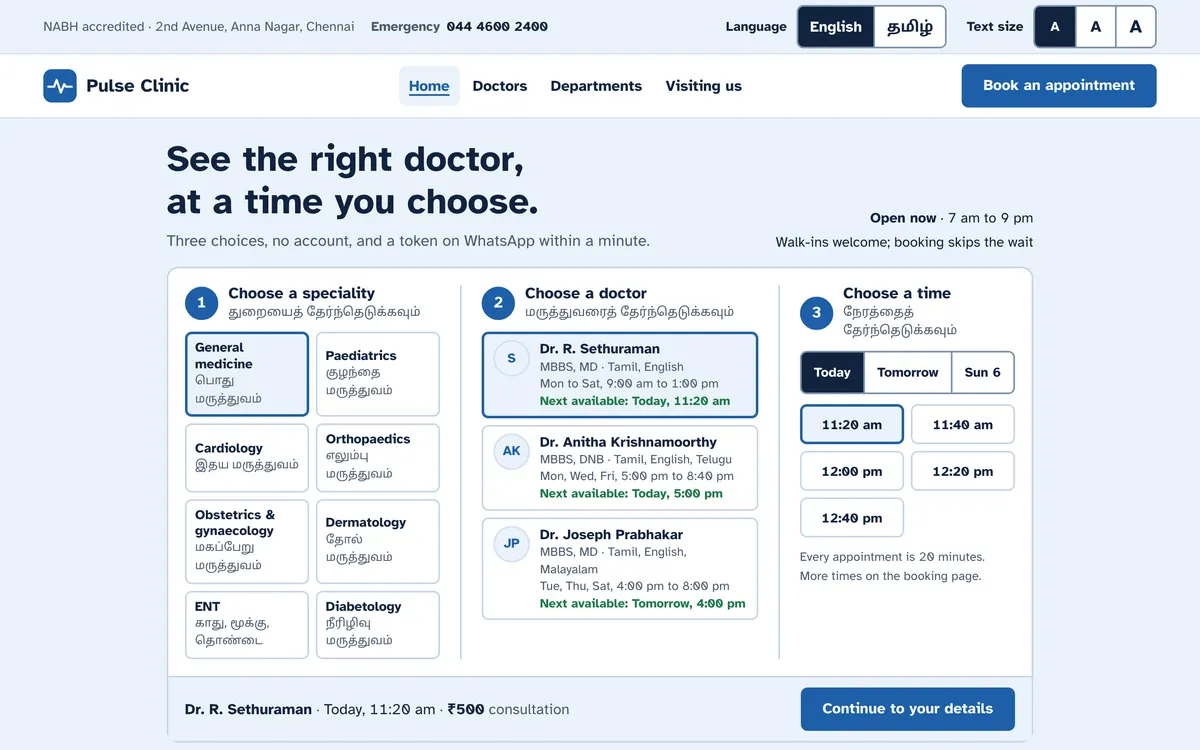Screen dimensions: 1200x750
Task: Switch language to English
Action: 836,27
